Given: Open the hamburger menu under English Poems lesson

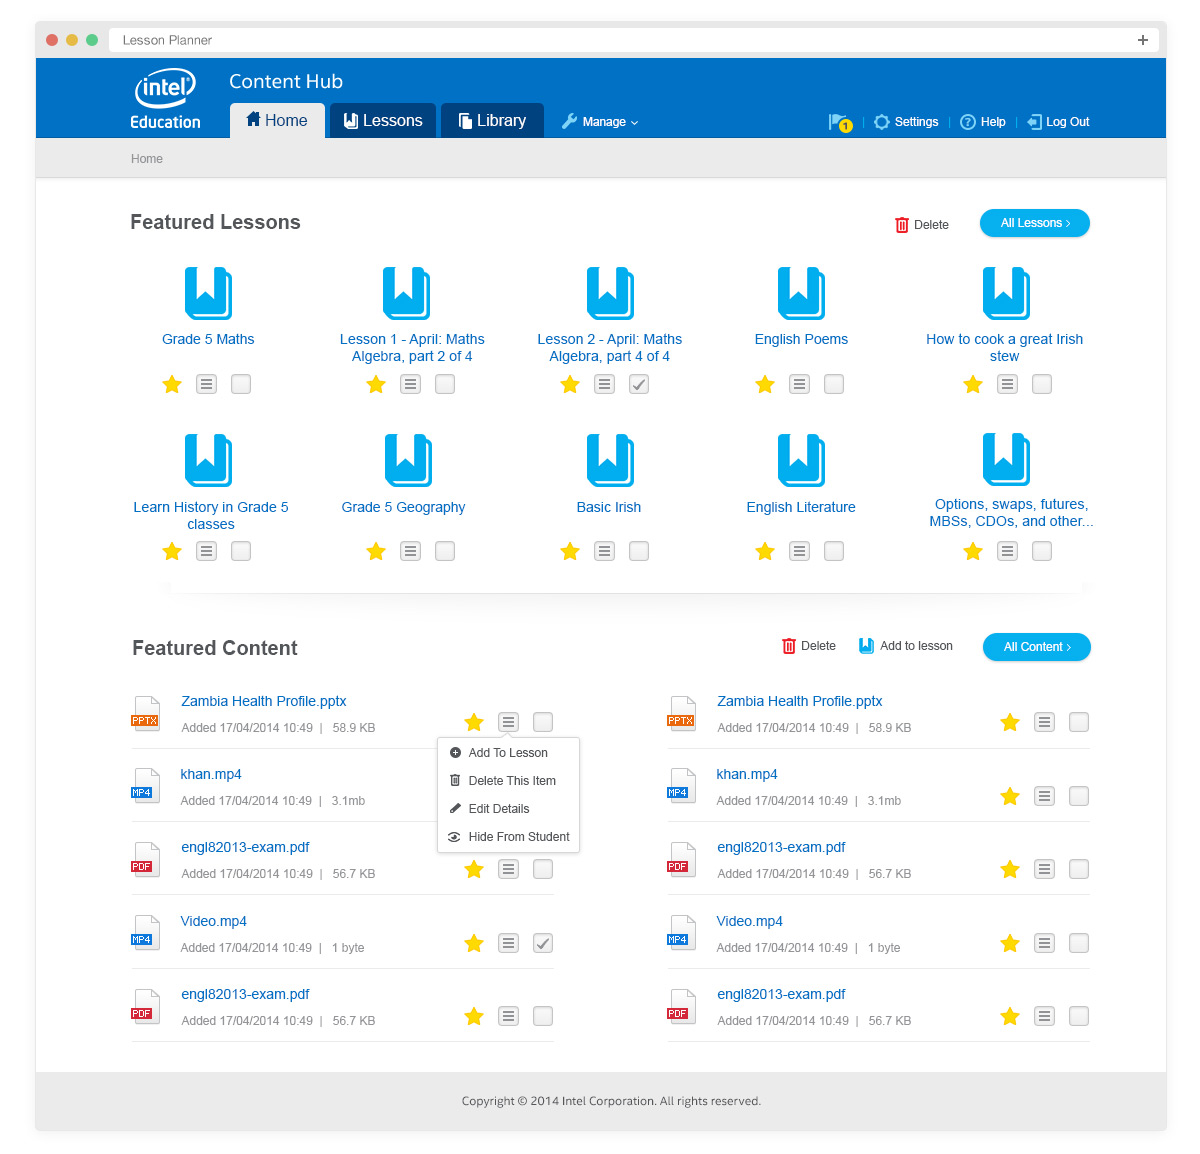Looking at the screenshot, I should click(x=798, y=384).
